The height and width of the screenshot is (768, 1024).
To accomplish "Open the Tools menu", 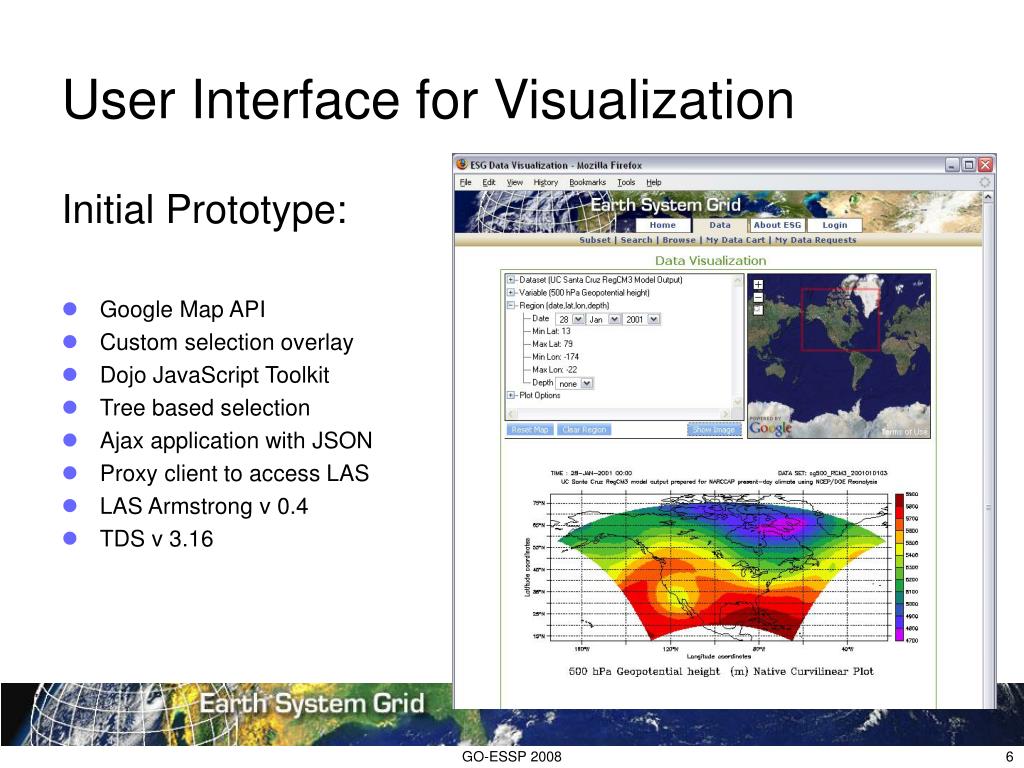I will (626, 182).
